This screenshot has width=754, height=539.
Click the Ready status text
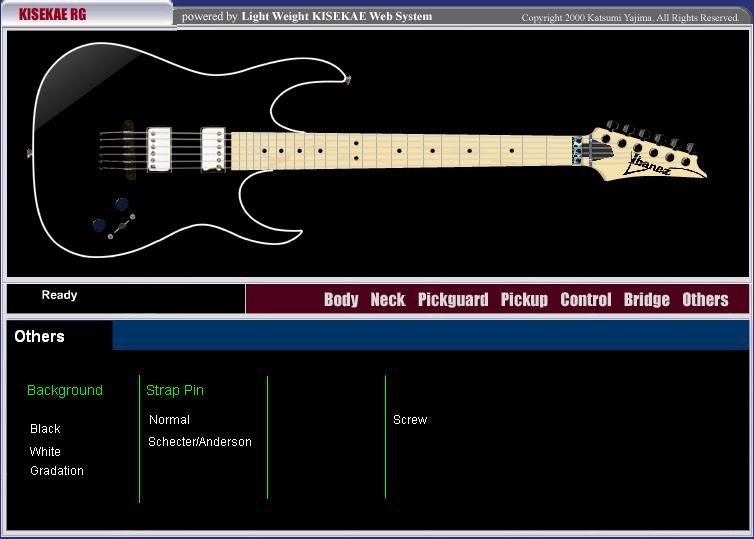pos(59,295)
